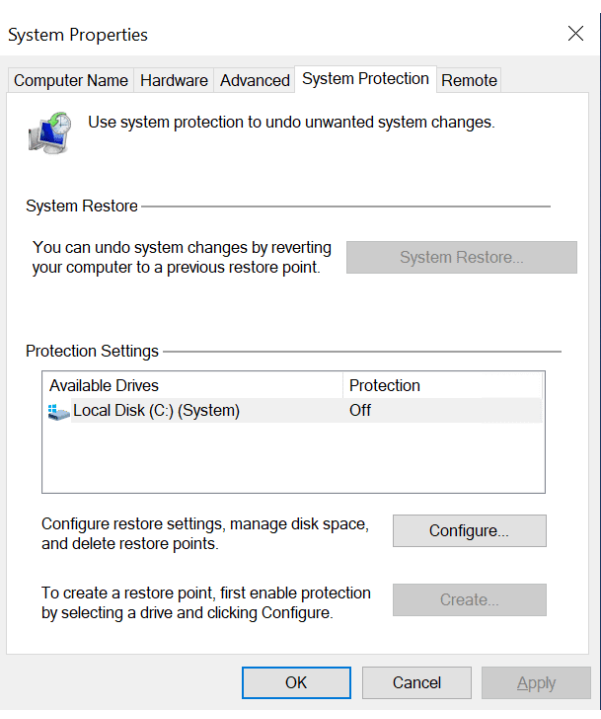Click the Off protection status cell
This screenshot has width=601, height=719.
point(360,411)
